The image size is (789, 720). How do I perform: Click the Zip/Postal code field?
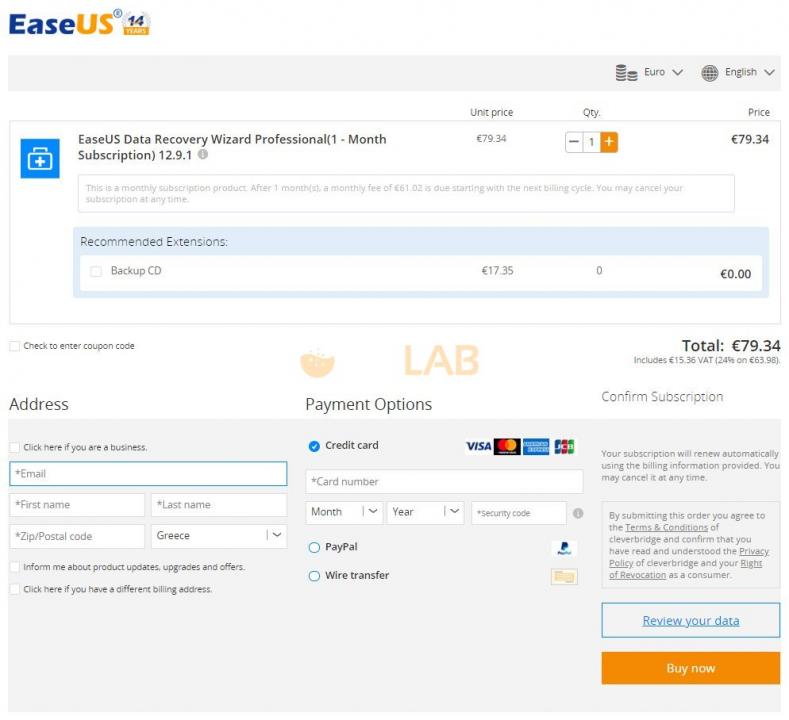(76, 536)
